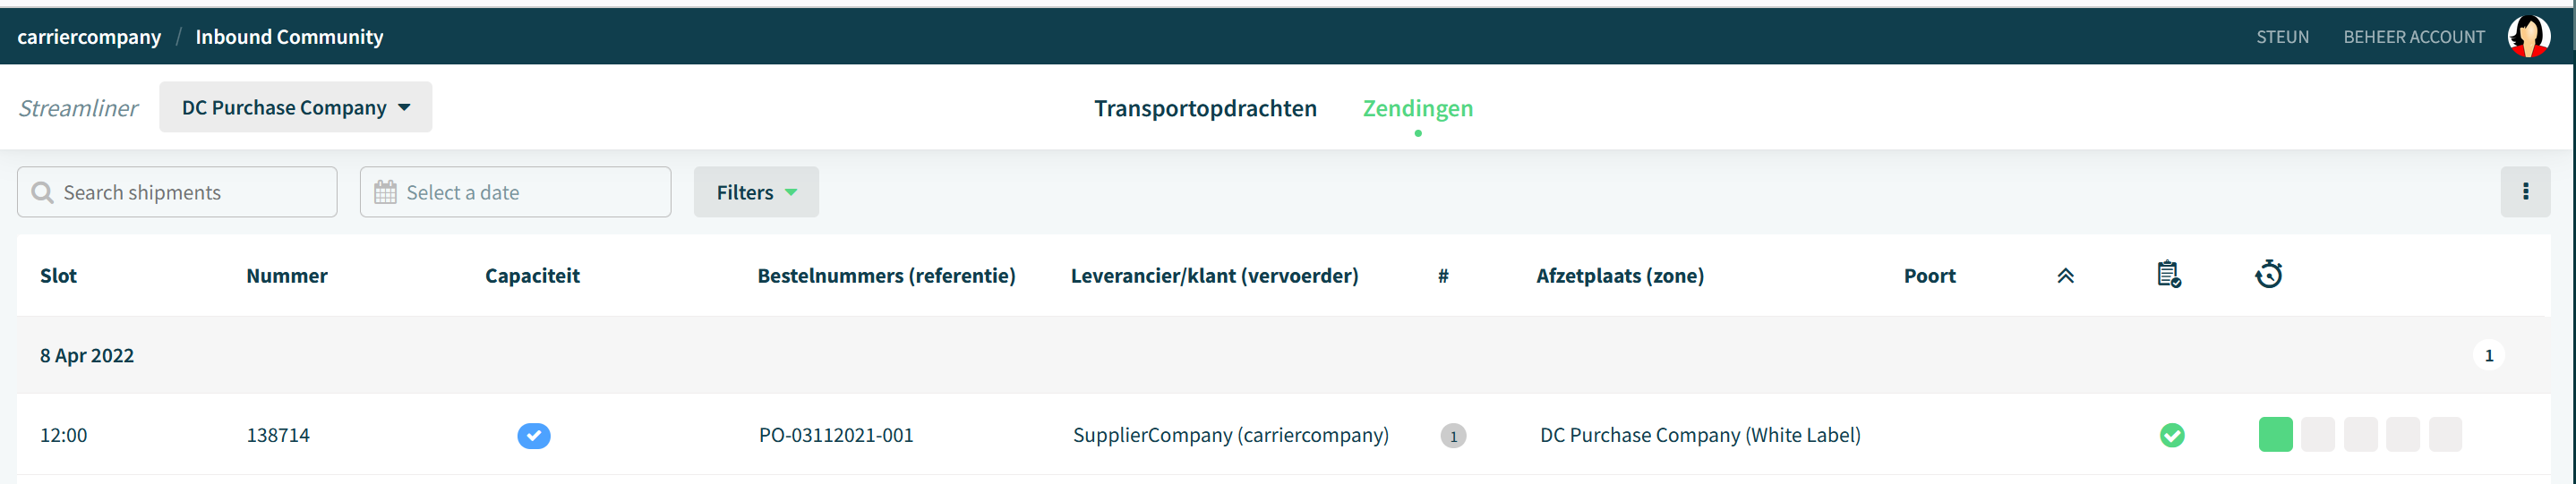Go to BEHEER ACCOUNT

pyautogui.click(x=2413, y=37)
